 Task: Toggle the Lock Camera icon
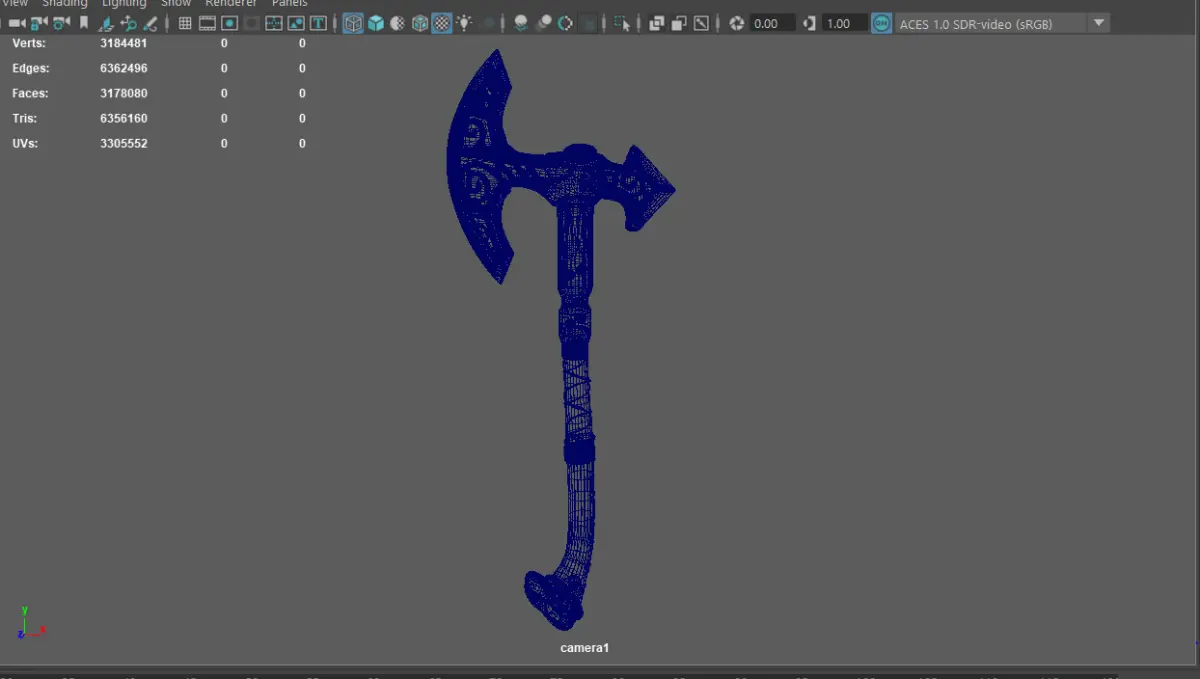pos(39,23)
